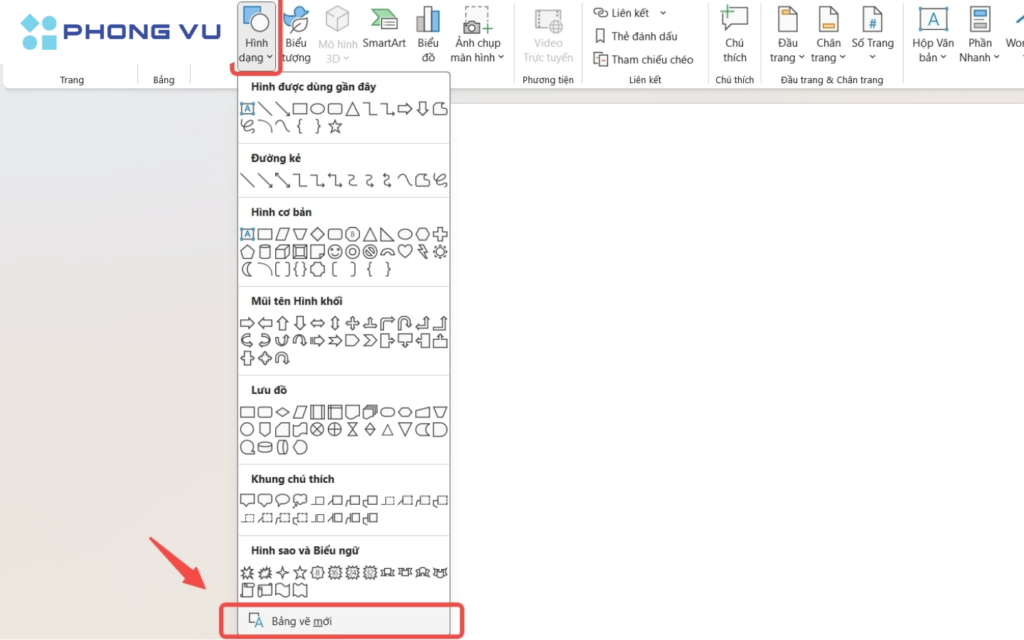Insert the crescent moon shape
1024x640 pixels.
247,269
